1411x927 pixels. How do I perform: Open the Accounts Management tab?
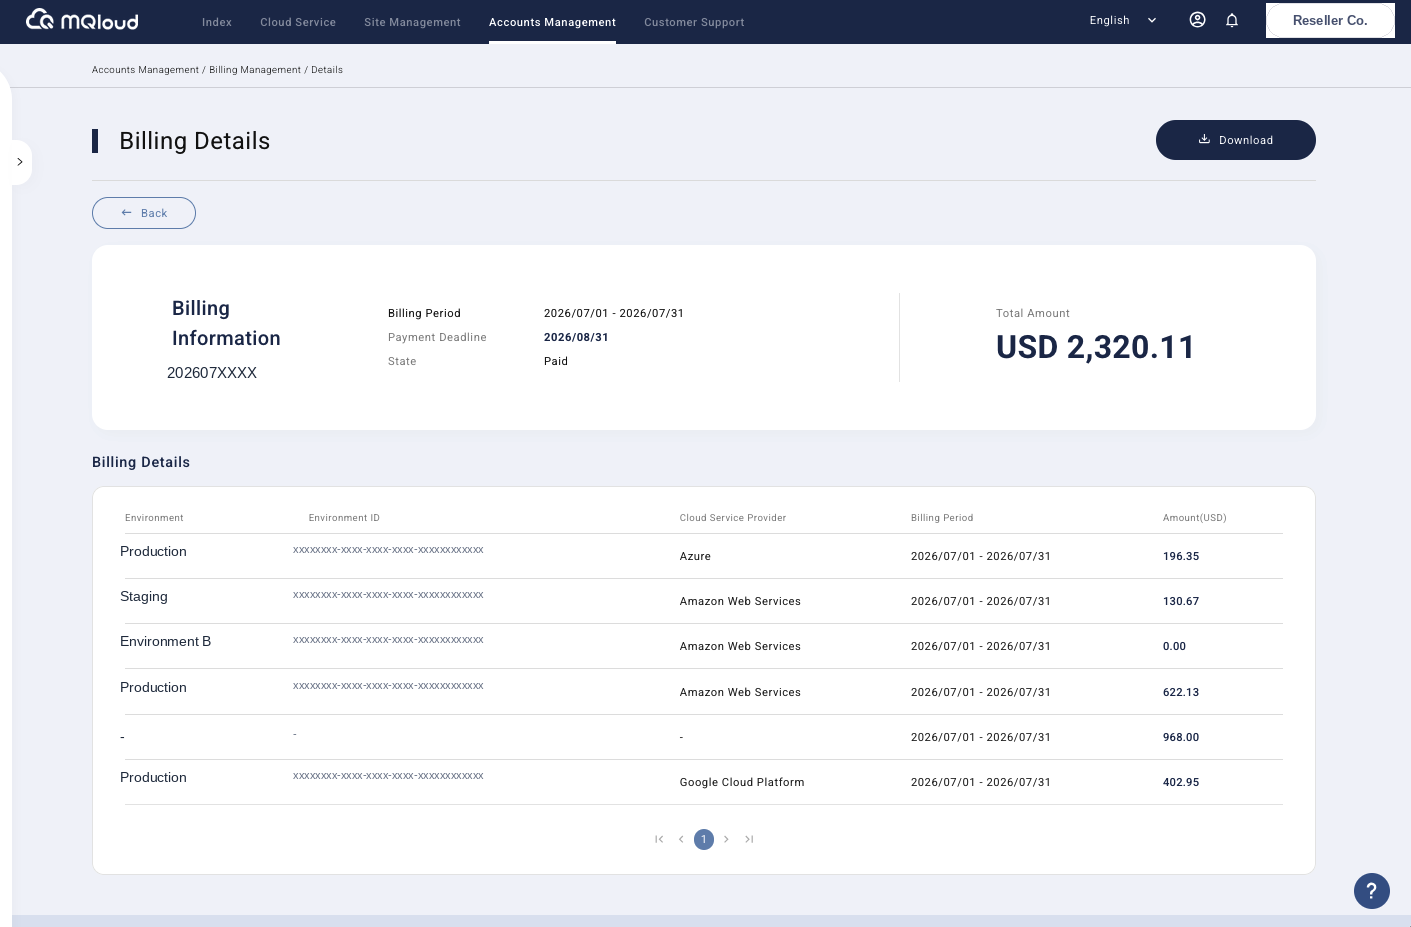click(x=552, y=22)
